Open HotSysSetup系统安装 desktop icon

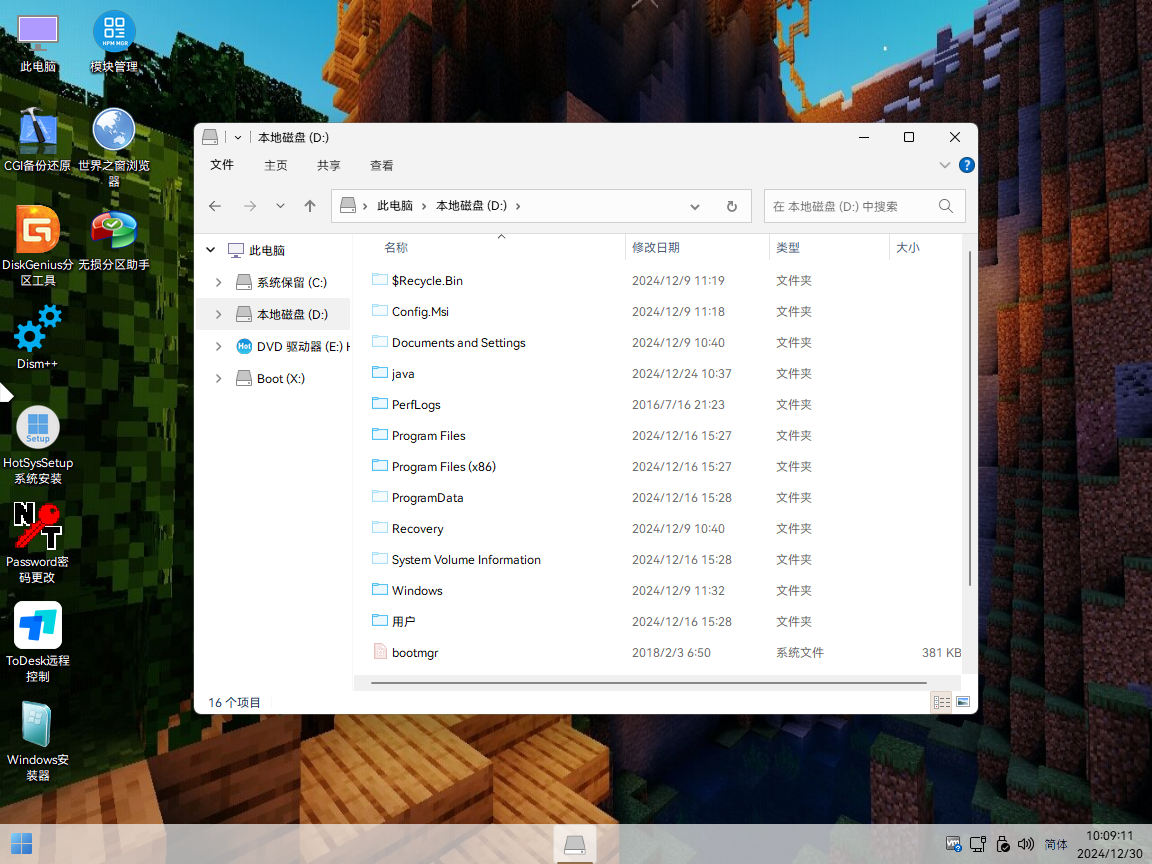[x=37, y=445]
